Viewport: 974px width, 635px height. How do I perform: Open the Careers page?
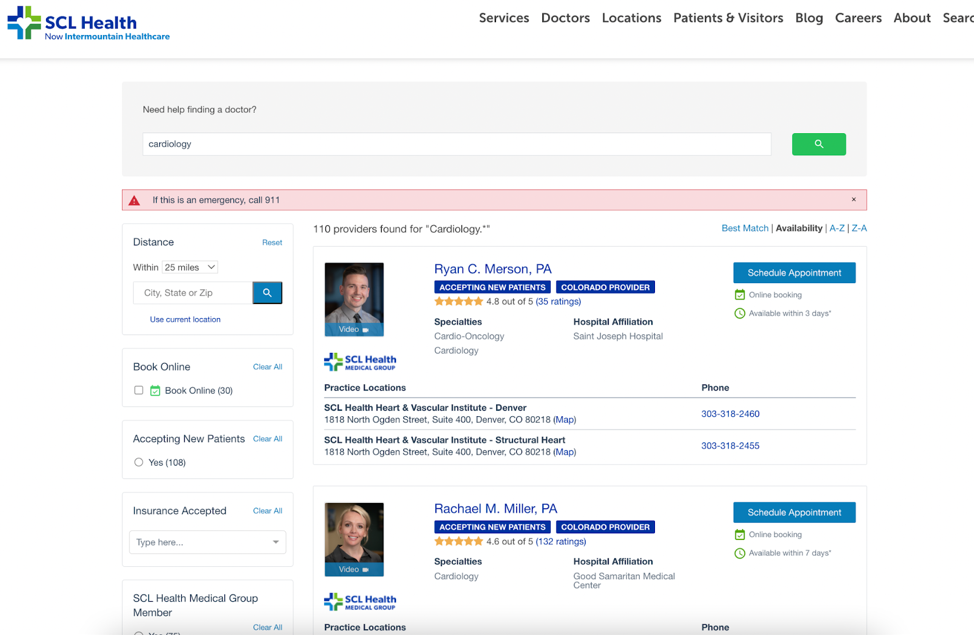(858, 18)
